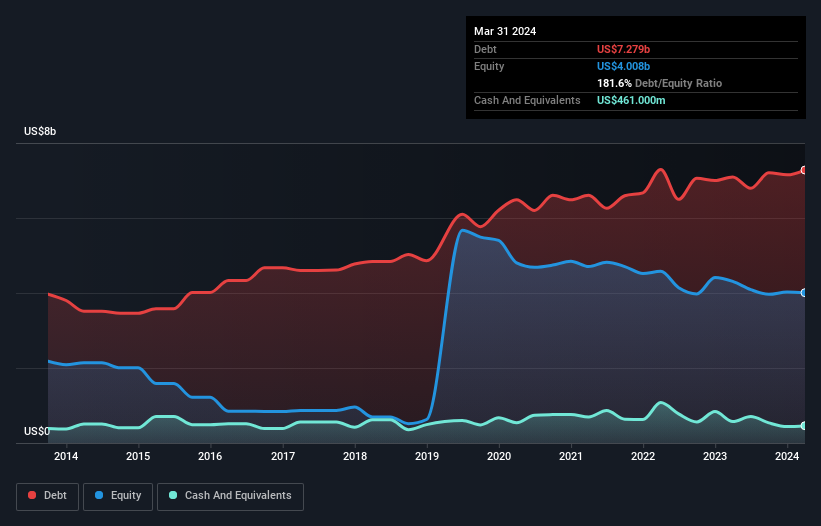Select the 2017 x-axis label
This screenshot has width=821, height=526.
pos(283,456)
